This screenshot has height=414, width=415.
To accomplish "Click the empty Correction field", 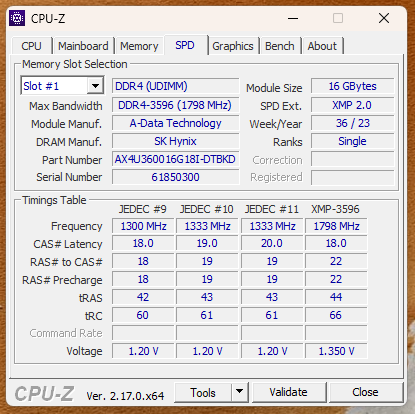I will (x=353, y=159).
